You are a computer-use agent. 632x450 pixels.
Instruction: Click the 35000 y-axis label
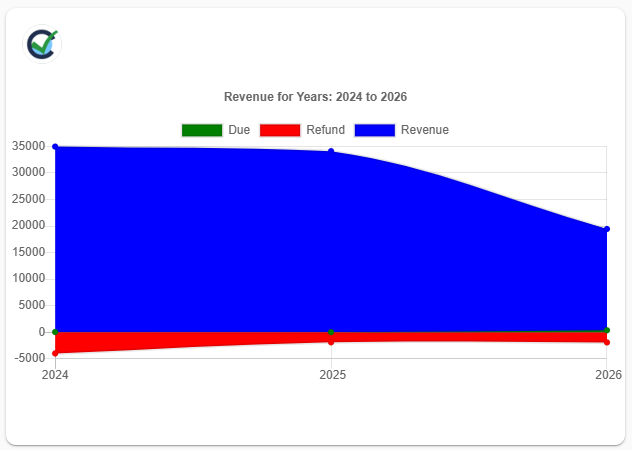pos(29,146)
